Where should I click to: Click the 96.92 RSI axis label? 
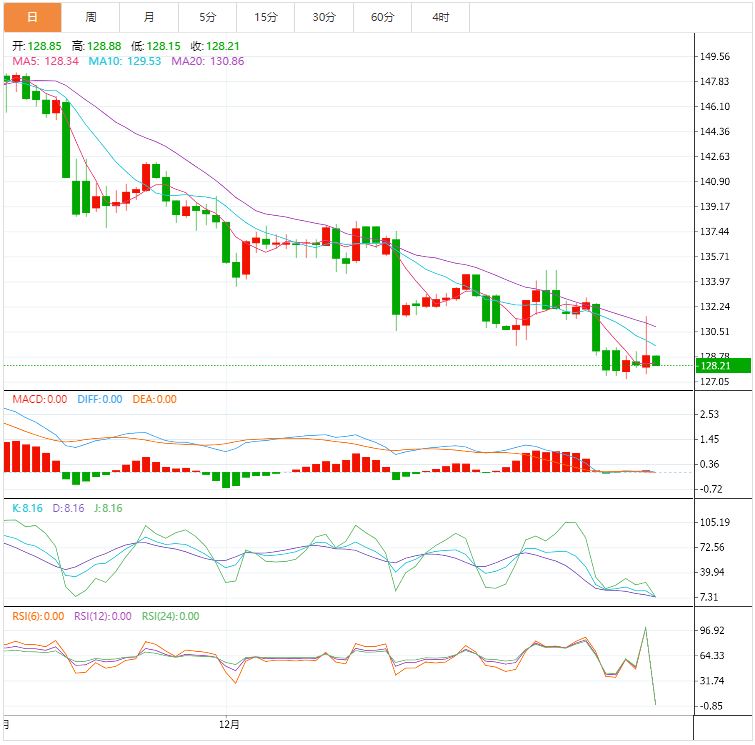coord(712,630)
